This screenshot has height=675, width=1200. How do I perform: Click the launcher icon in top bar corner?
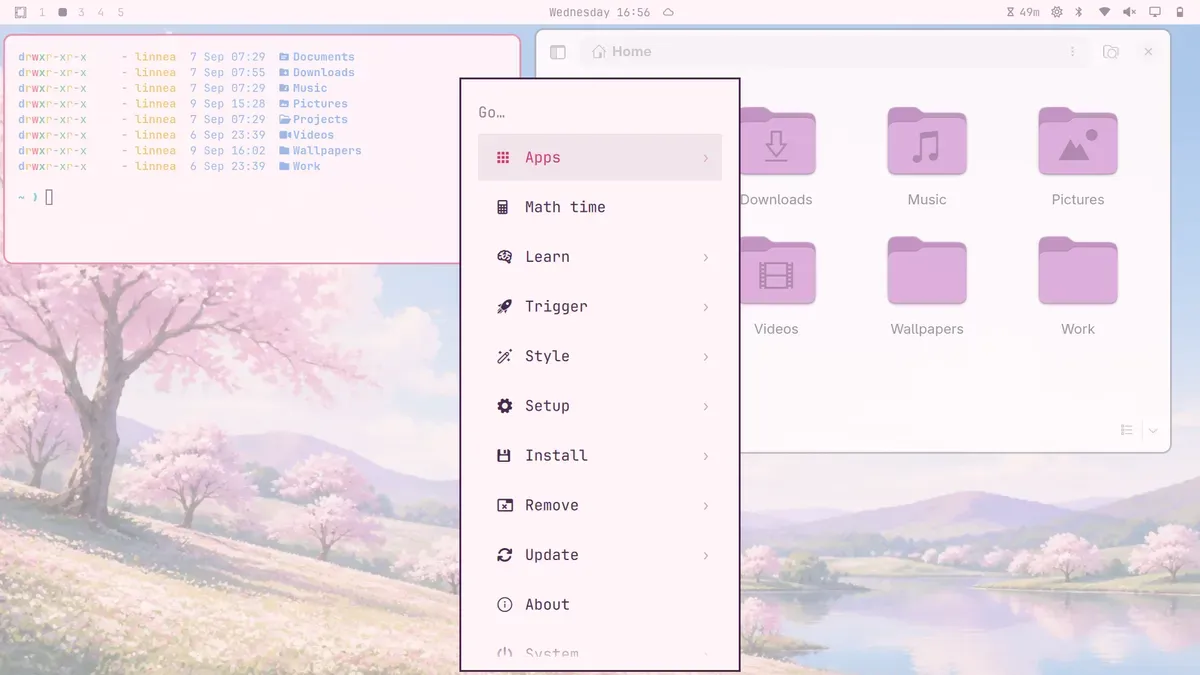tap(20, 12)
